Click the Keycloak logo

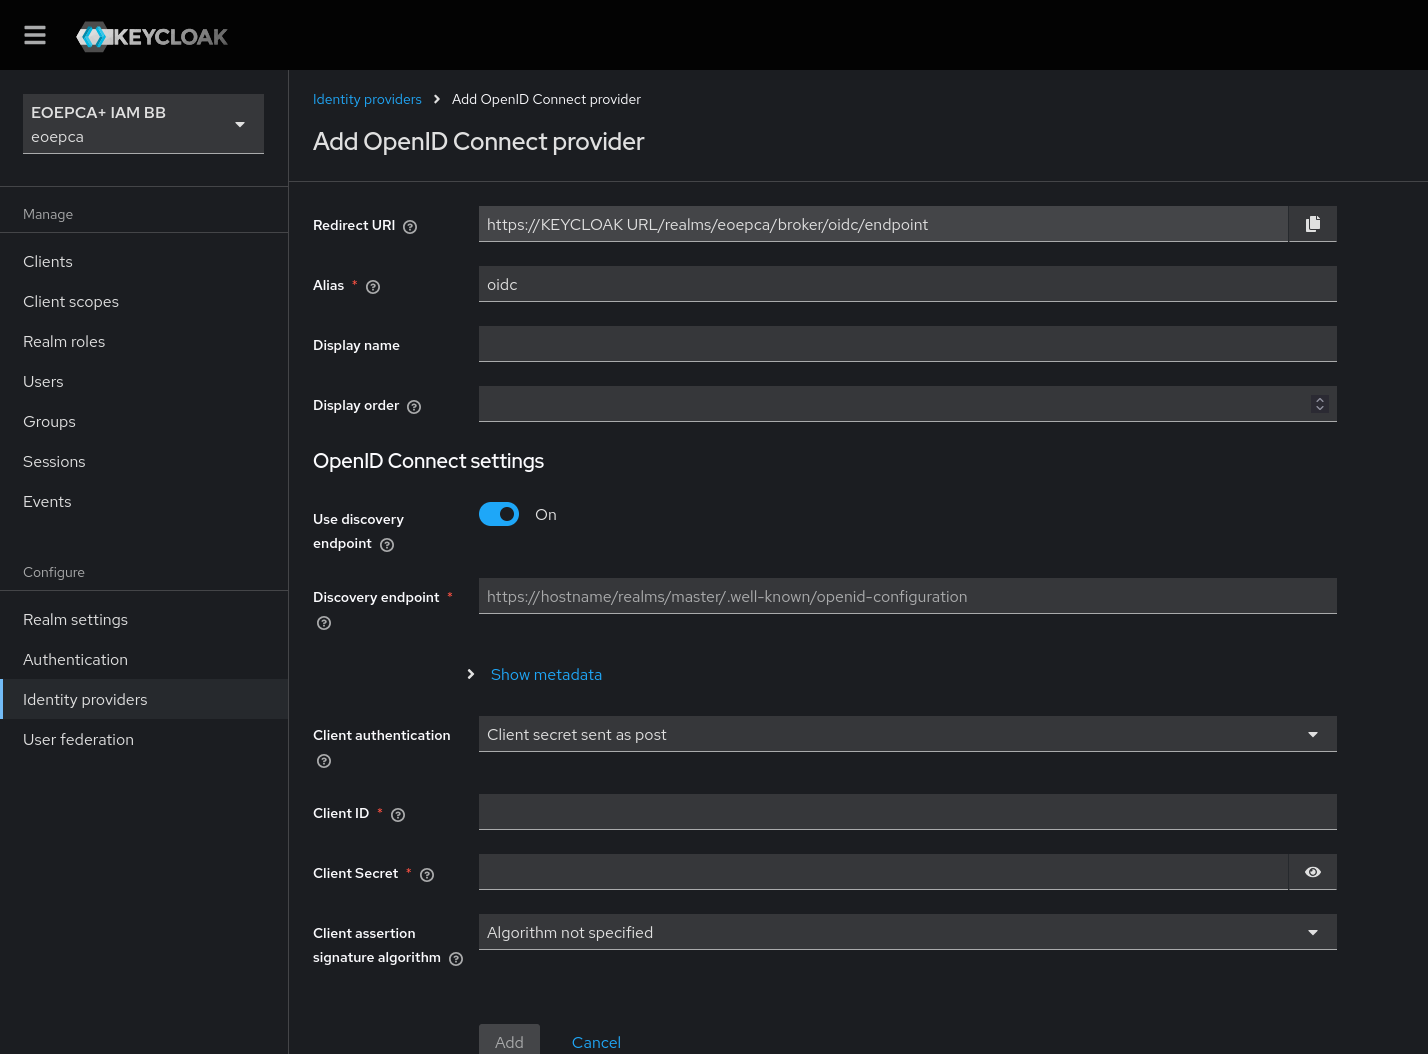click(152, 37)
